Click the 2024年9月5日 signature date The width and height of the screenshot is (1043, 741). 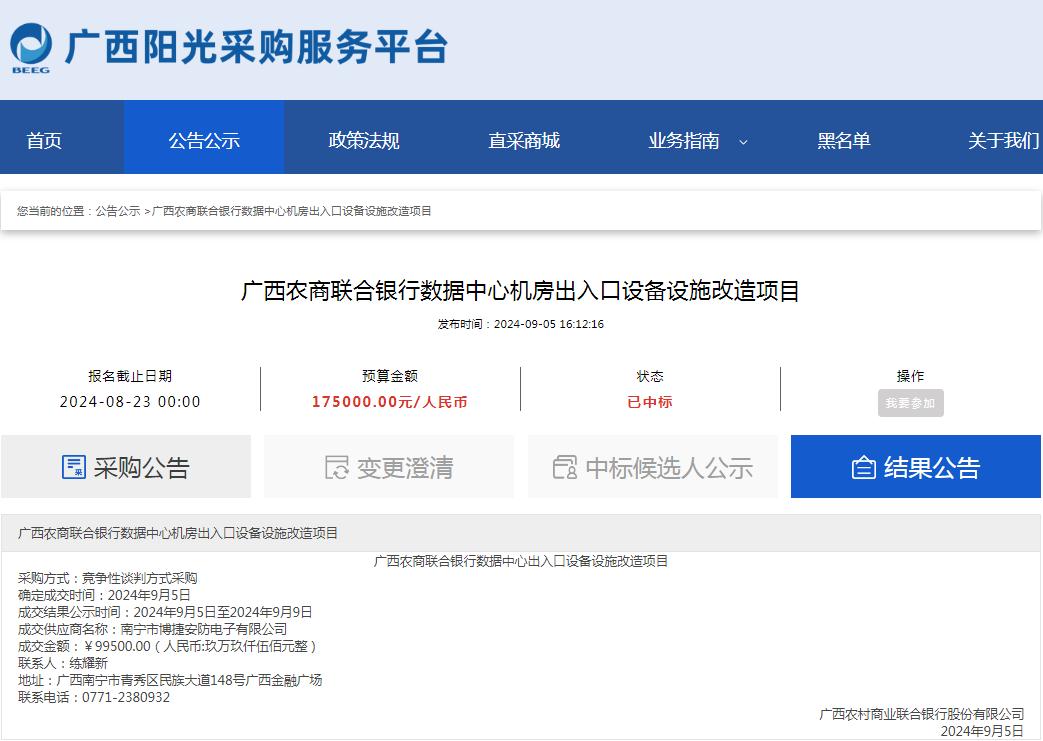982,732
